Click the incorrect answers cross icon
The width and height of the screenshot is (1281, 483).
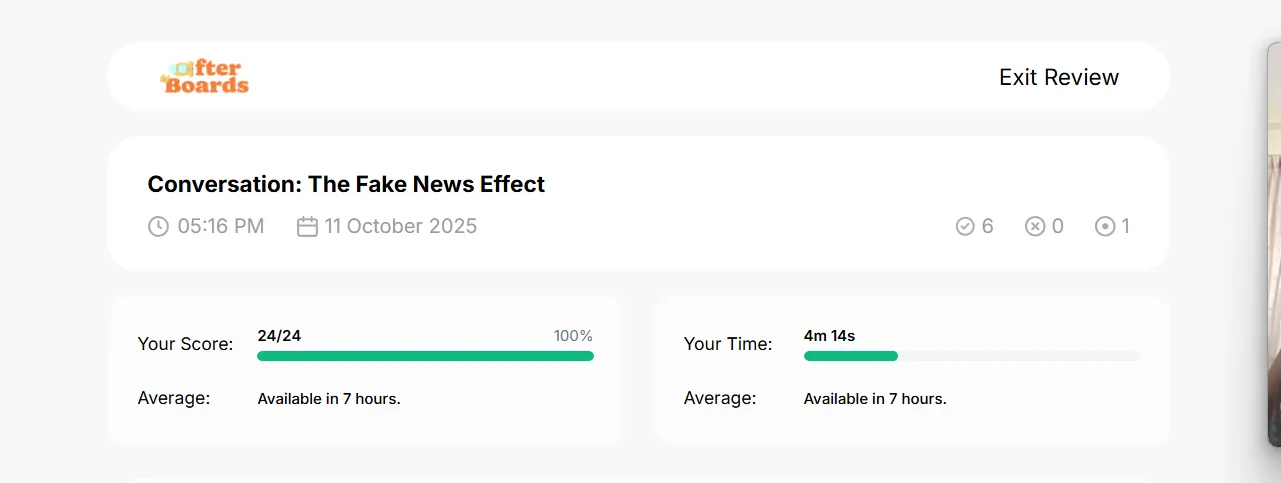point(1035,226)
